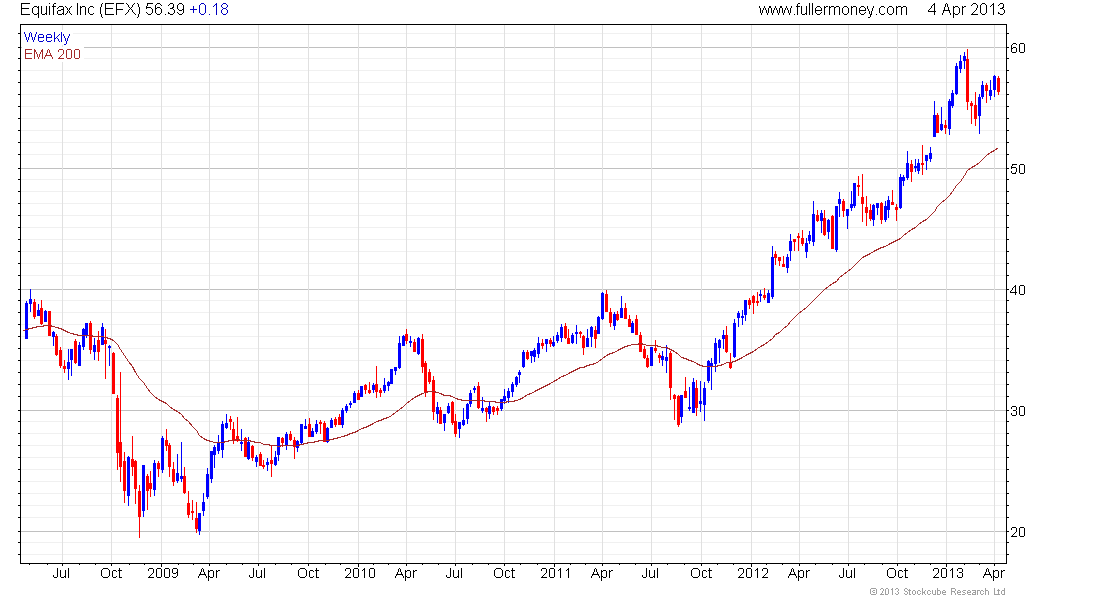Screen dimensions: 1100x600
Task: Click the 'Apr' label right after 2013
Action: pyautogui.click(x=994, y=573)
